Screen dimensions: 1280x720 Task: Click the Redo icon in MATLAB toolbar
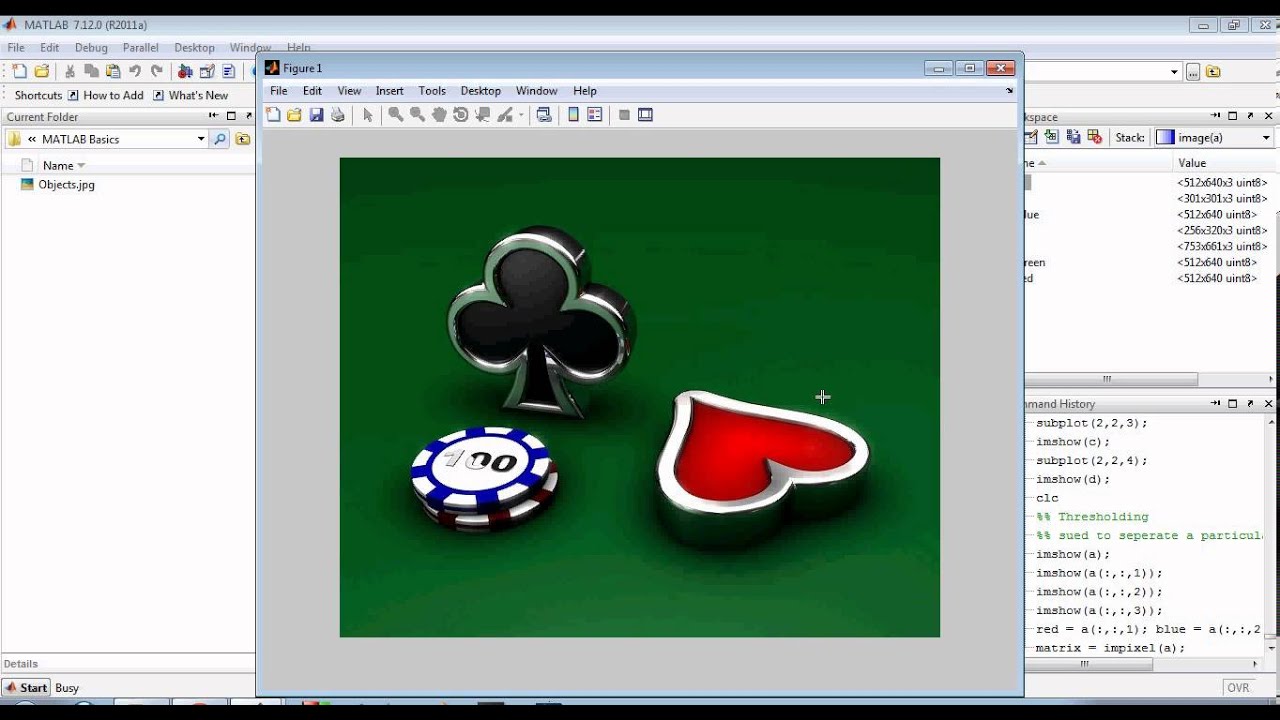pyautogui.click(x=156, y=71)
